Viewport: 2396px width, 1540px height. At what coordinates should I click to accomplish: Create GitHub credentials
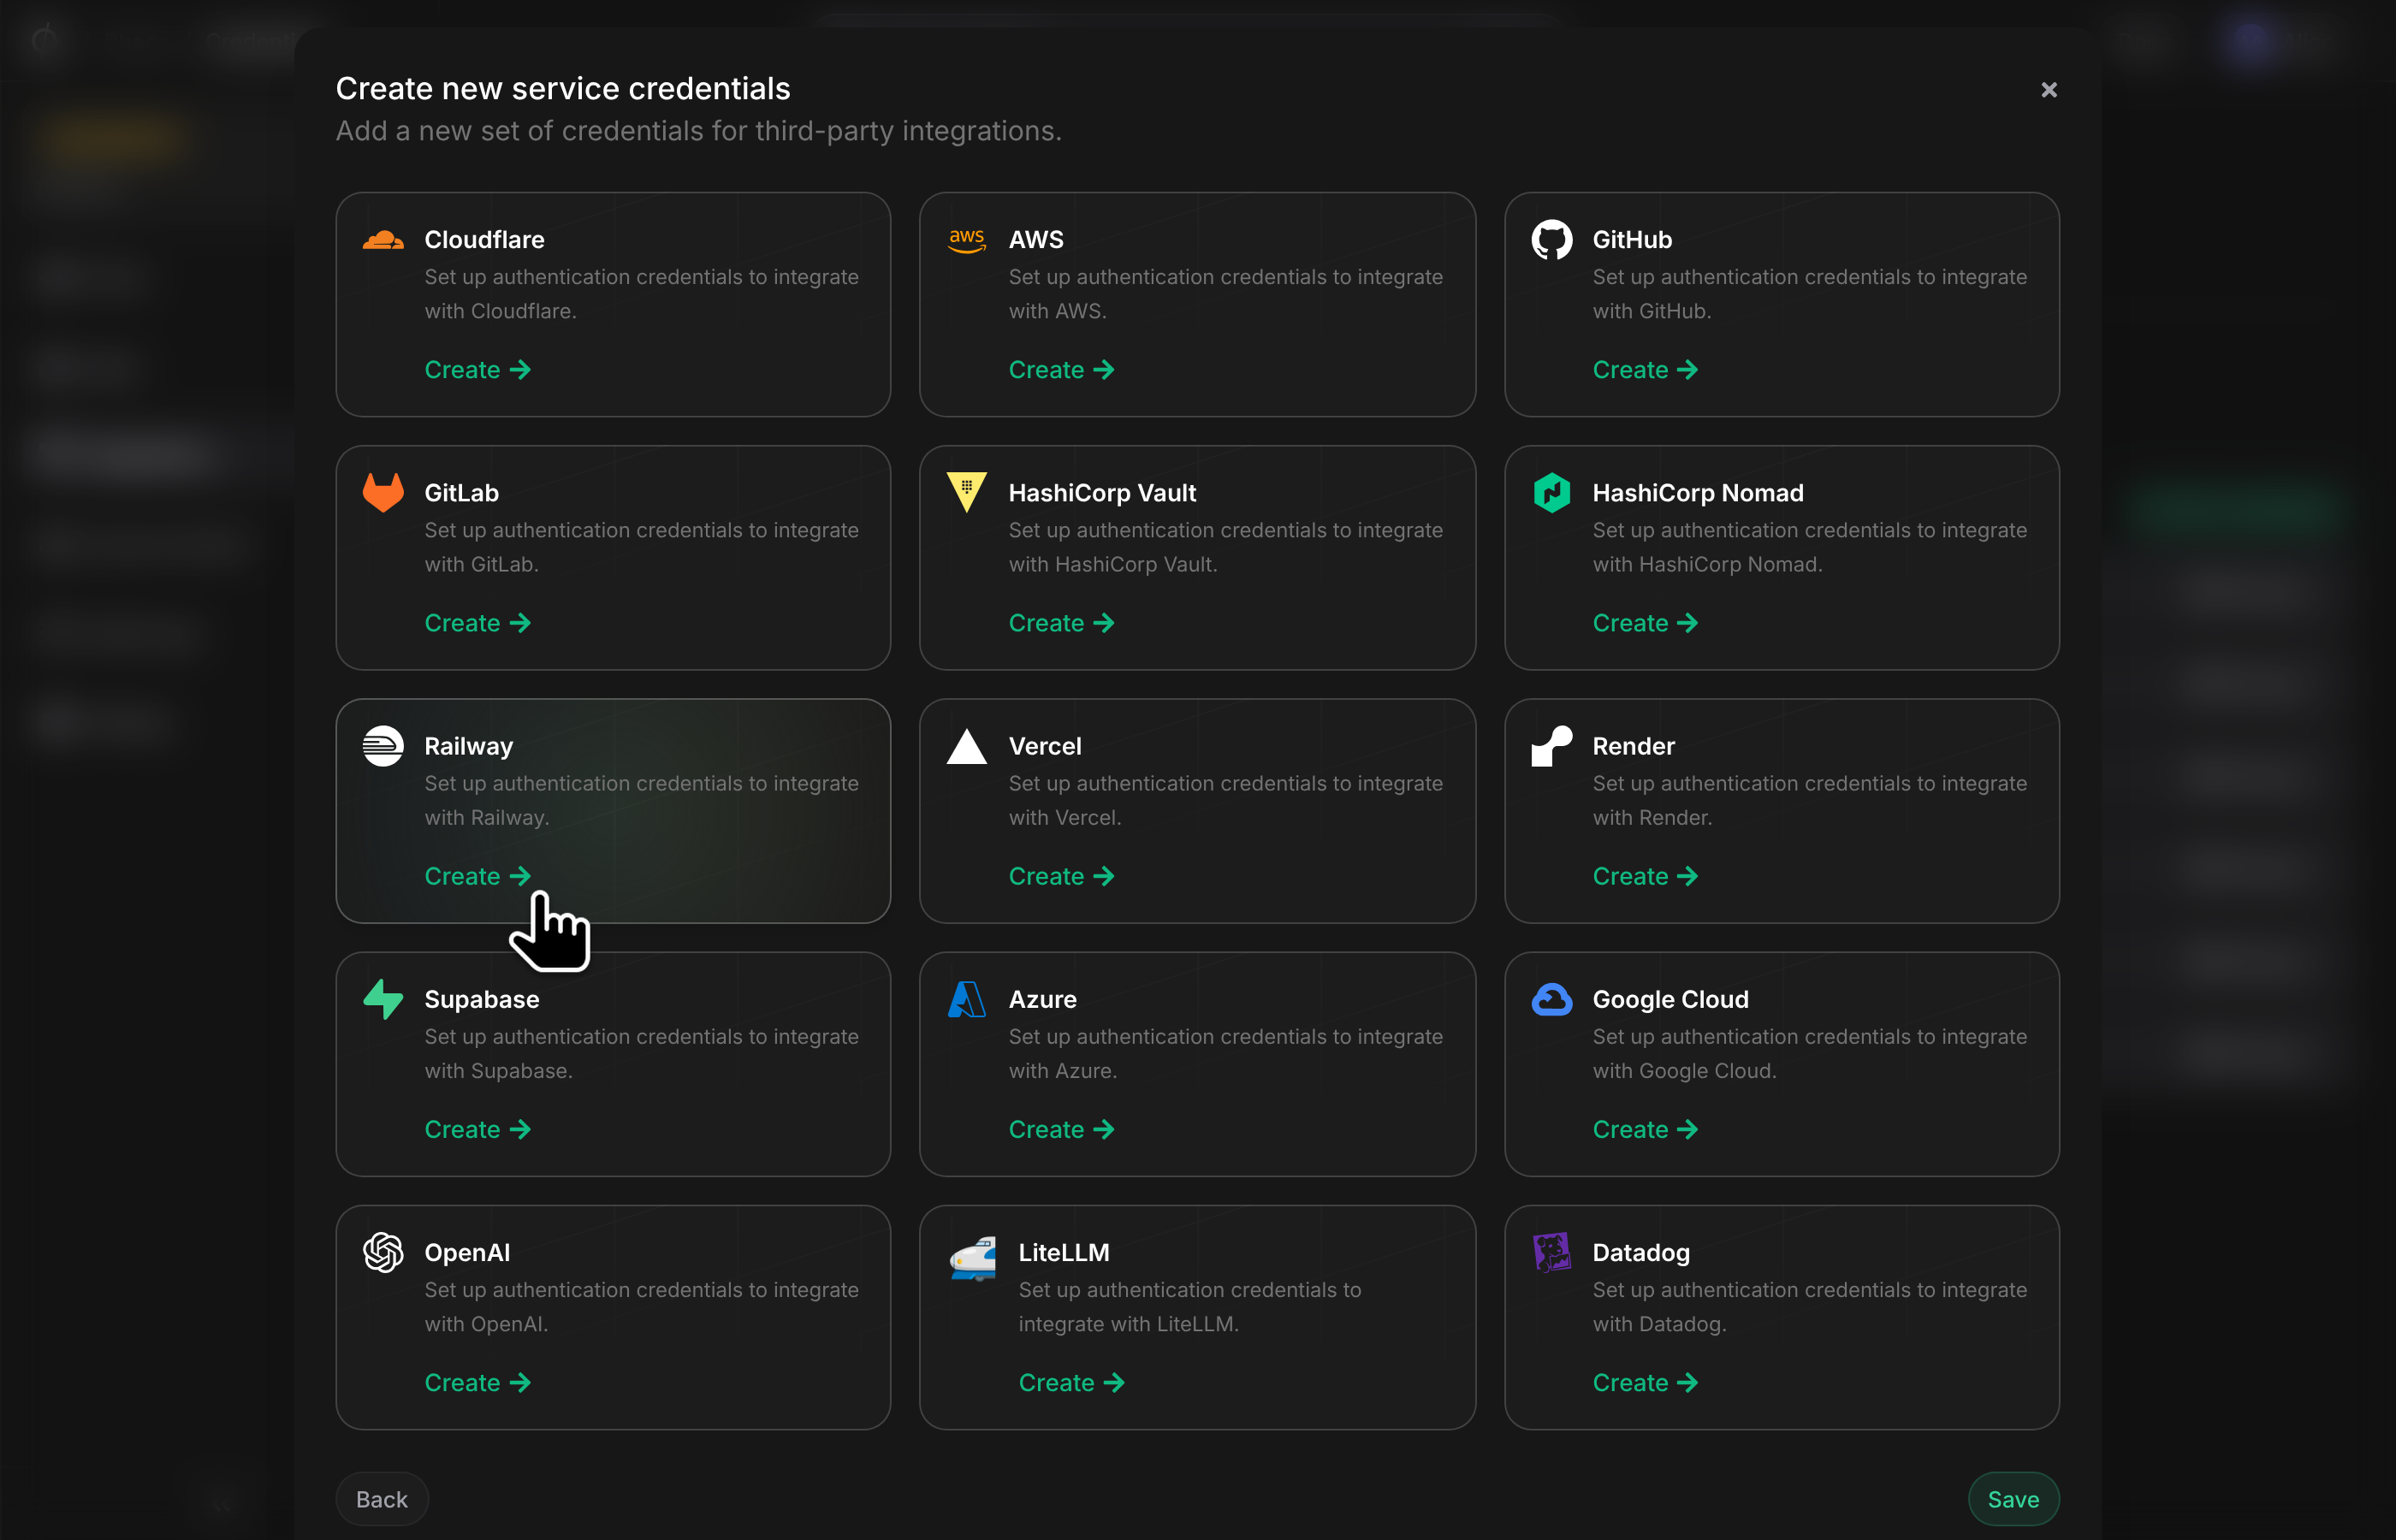pyautogui.click(x=1645, y=370)
